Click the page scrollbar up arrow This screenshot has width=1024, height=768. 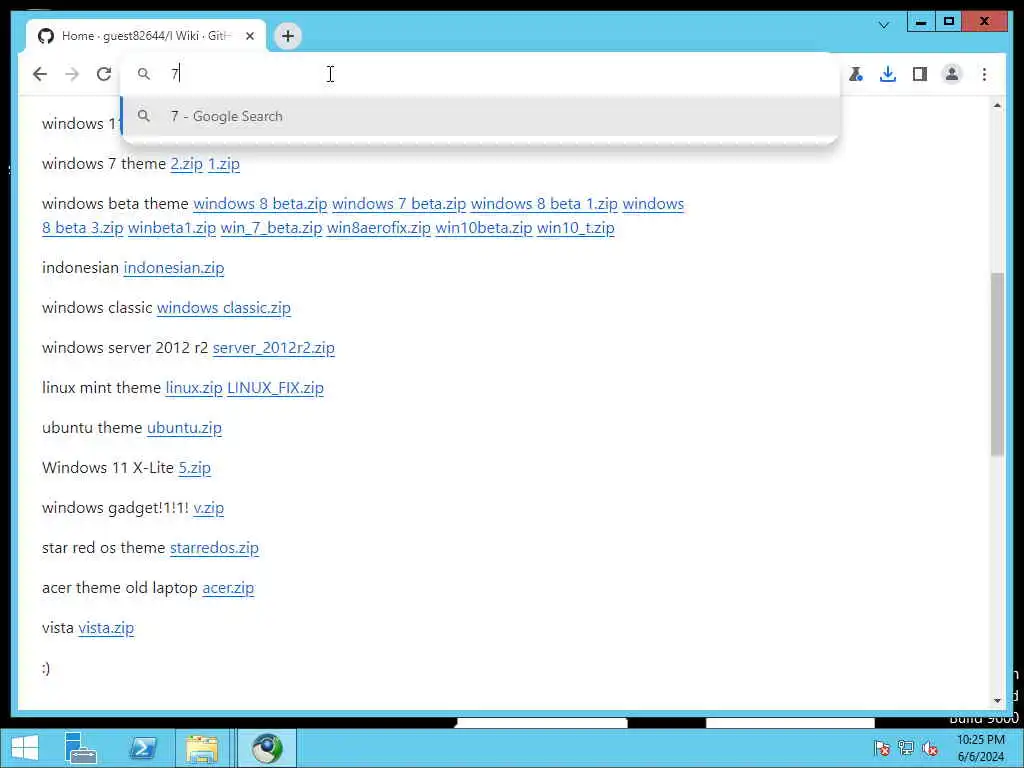click(x=997, y=105)
